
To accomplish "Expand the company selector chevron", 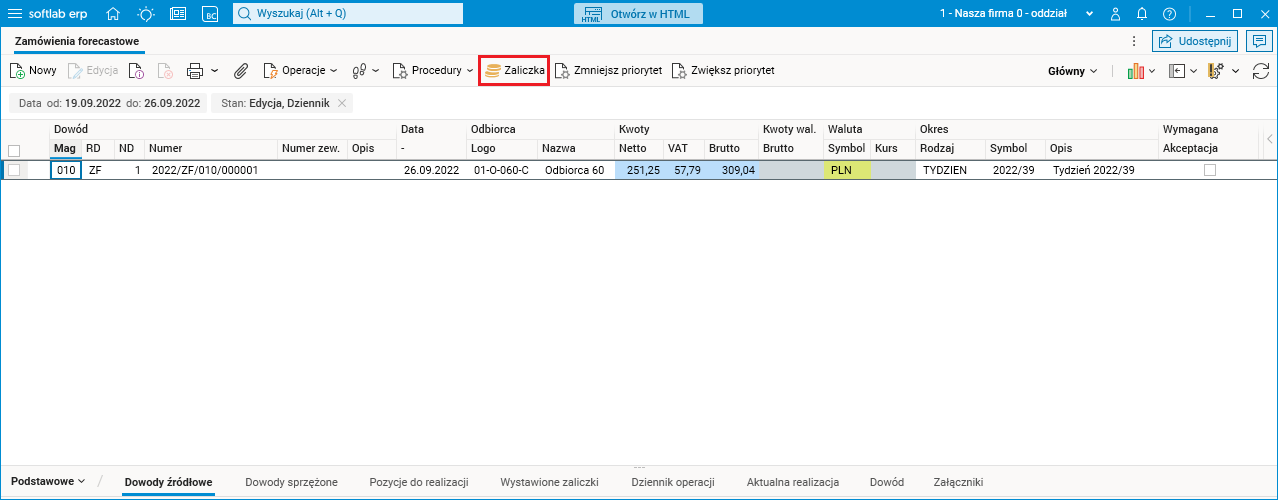I will coord(1090,14).
